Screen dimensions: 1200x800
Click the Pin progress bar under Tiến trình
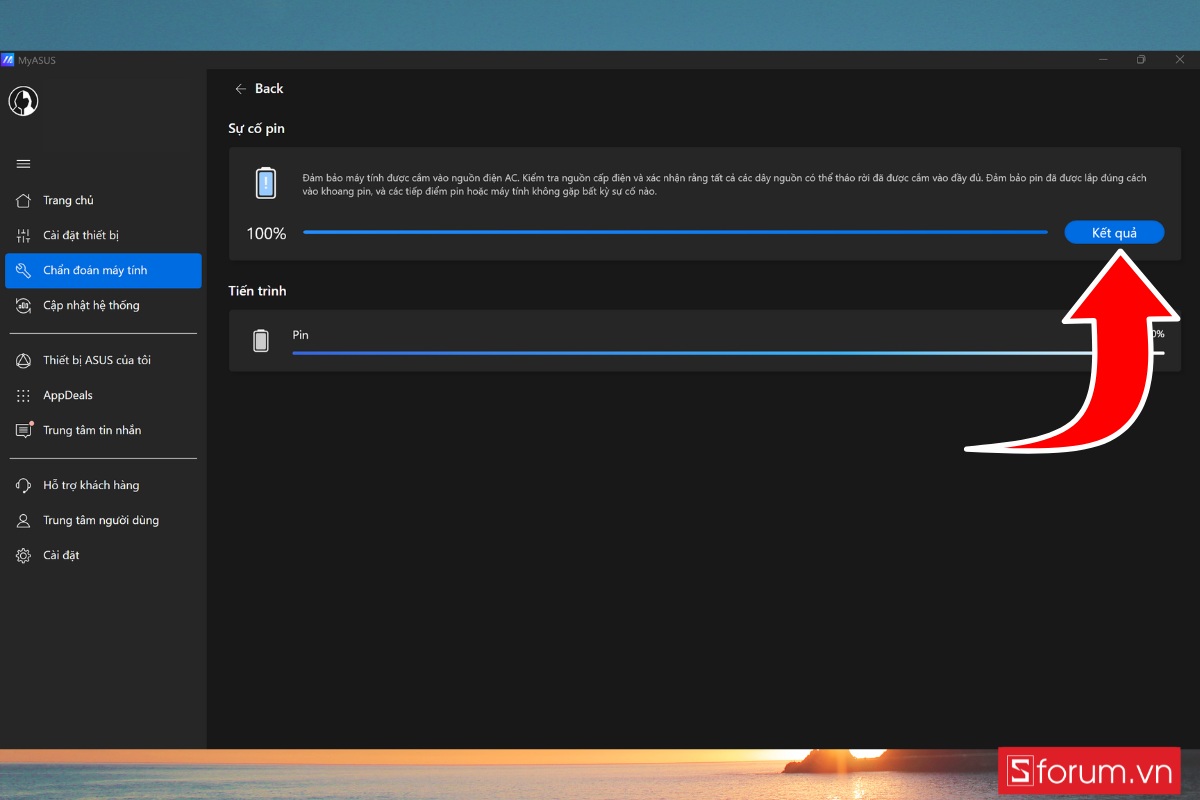click(x=728, y=353)
